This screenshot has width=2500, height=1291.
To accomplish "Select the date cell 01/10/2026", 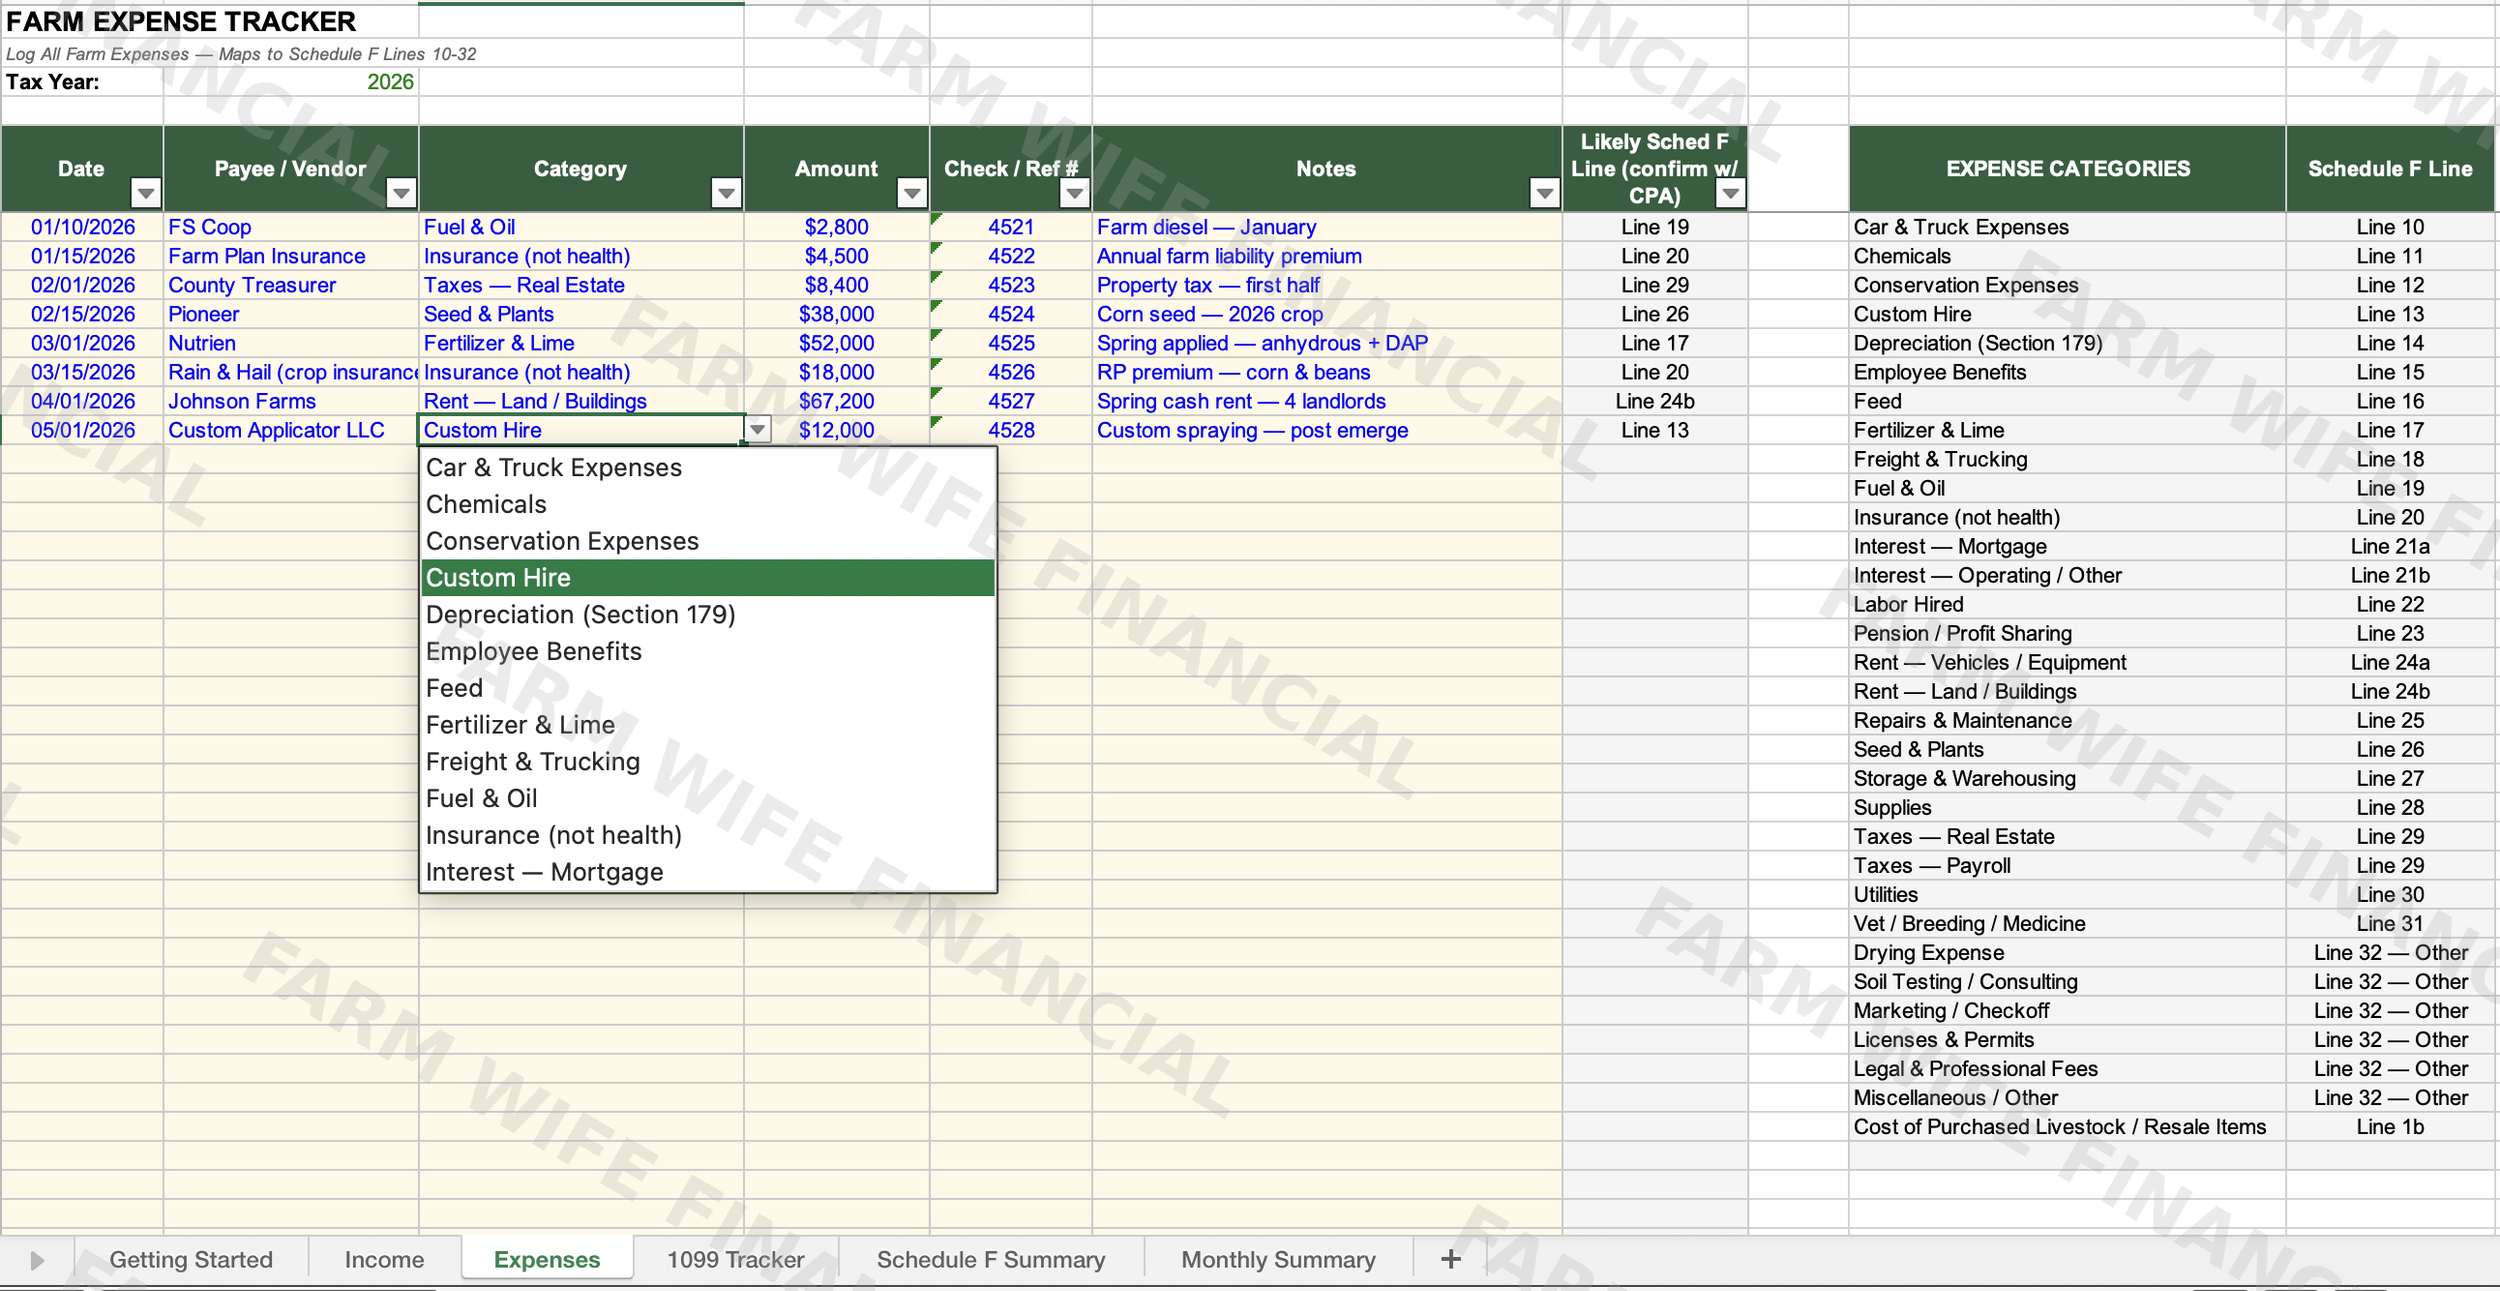I will (82, 227).
